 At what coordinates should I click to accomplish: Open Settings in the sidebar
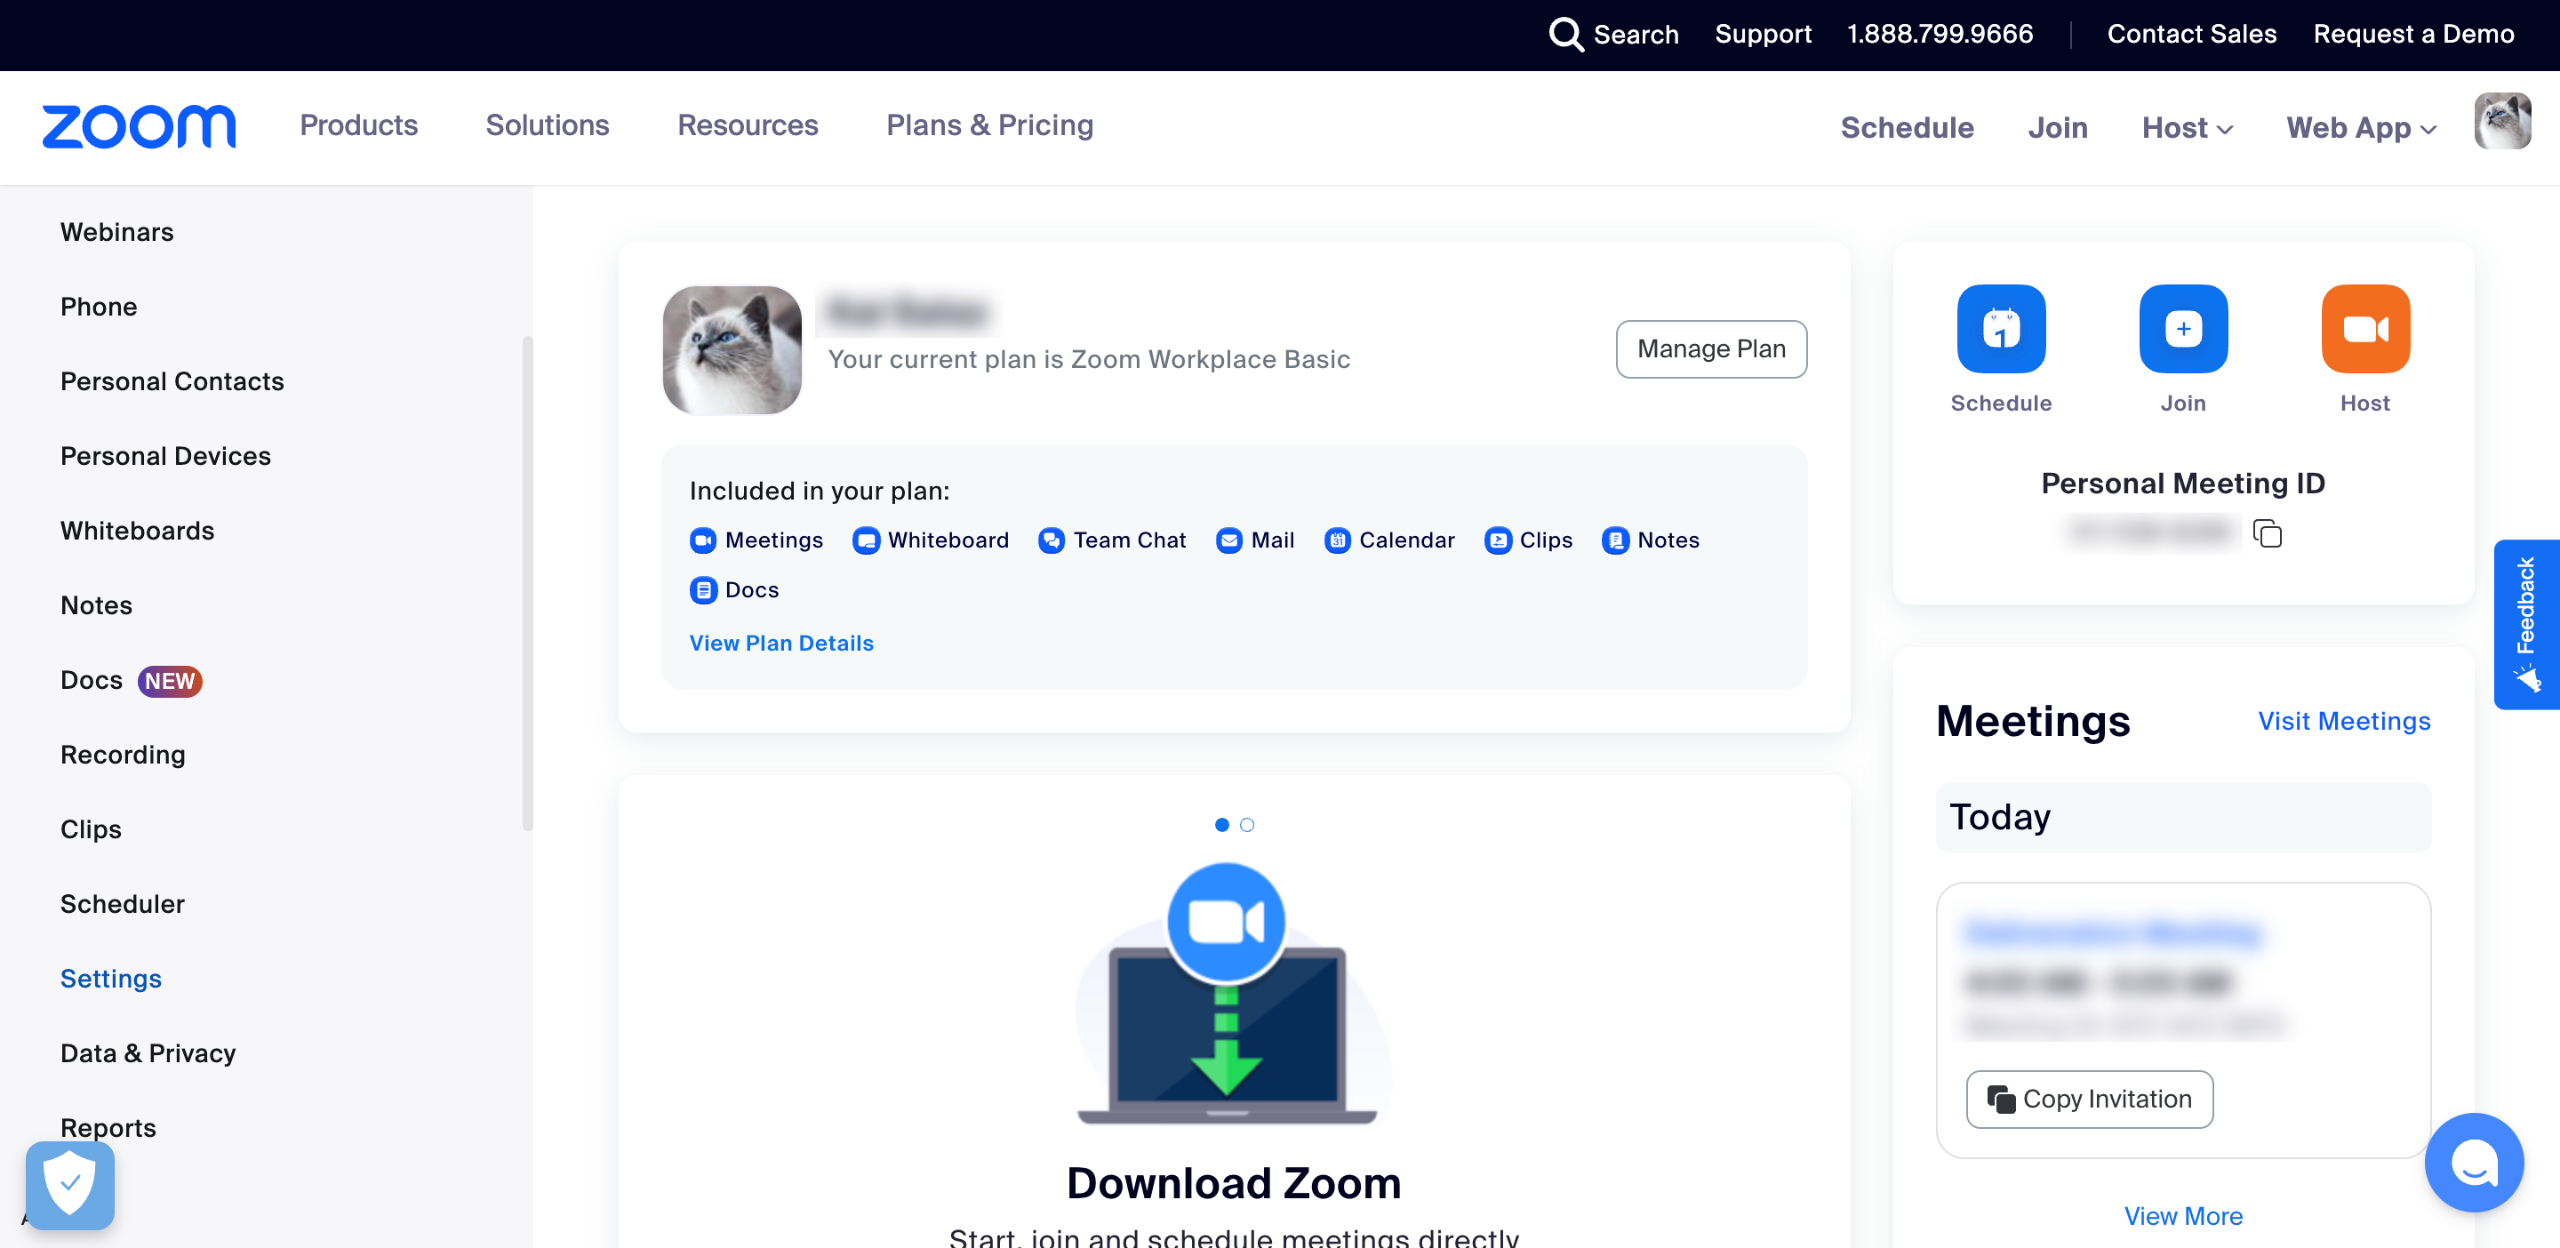(111, 978)
